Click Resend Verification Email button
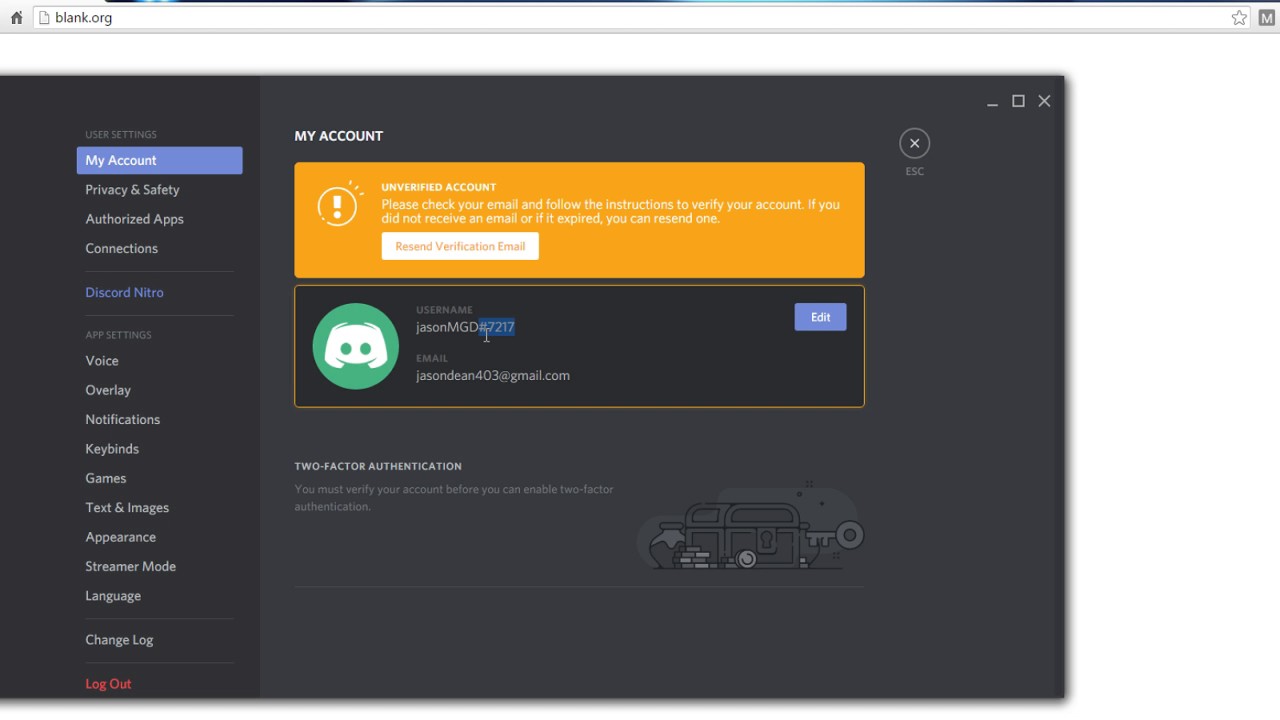 coord(460,246)
